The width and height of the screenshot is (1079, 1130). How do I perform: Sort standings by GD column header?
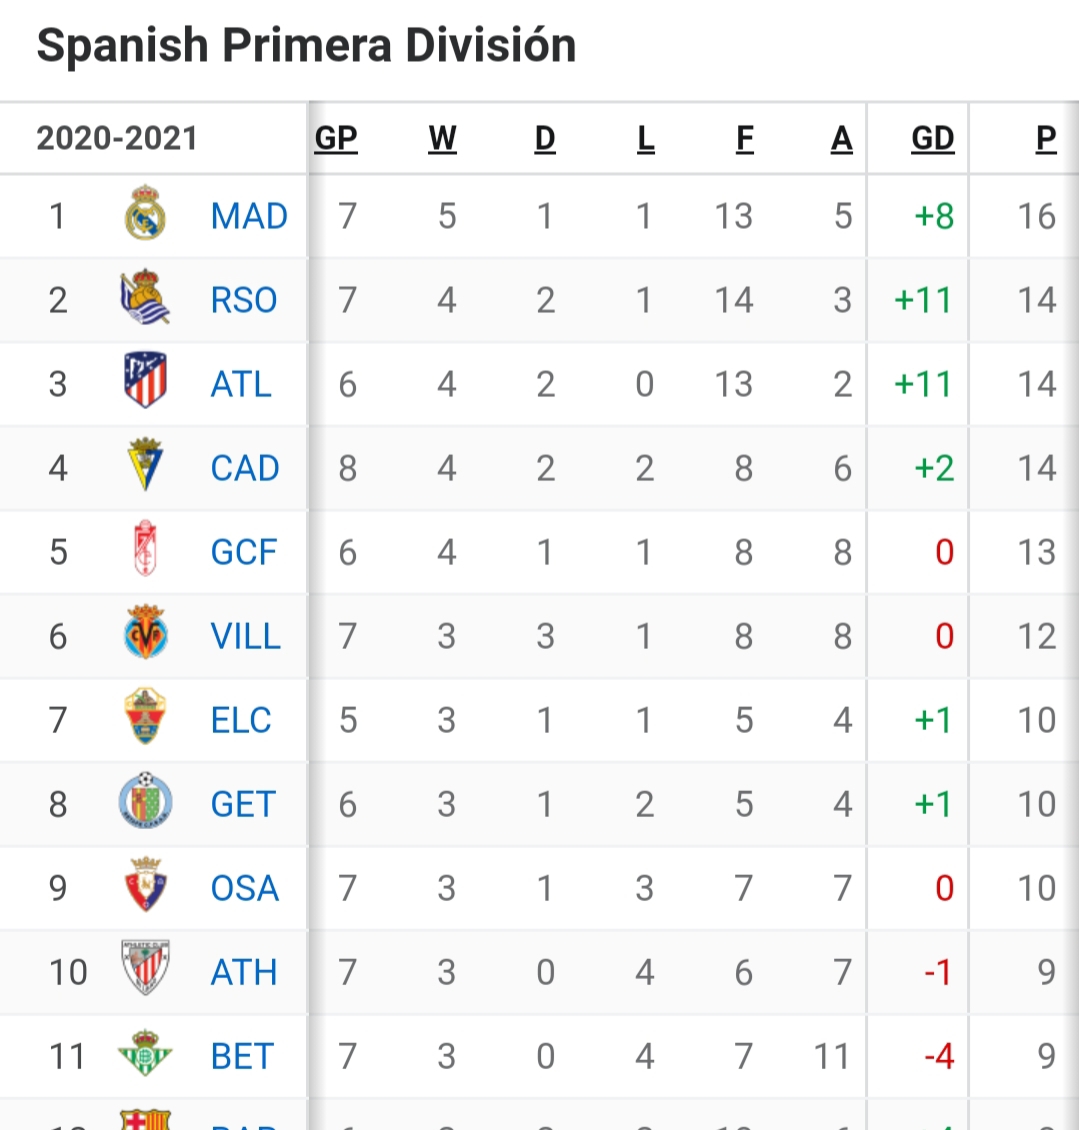[x=932, y=139]
